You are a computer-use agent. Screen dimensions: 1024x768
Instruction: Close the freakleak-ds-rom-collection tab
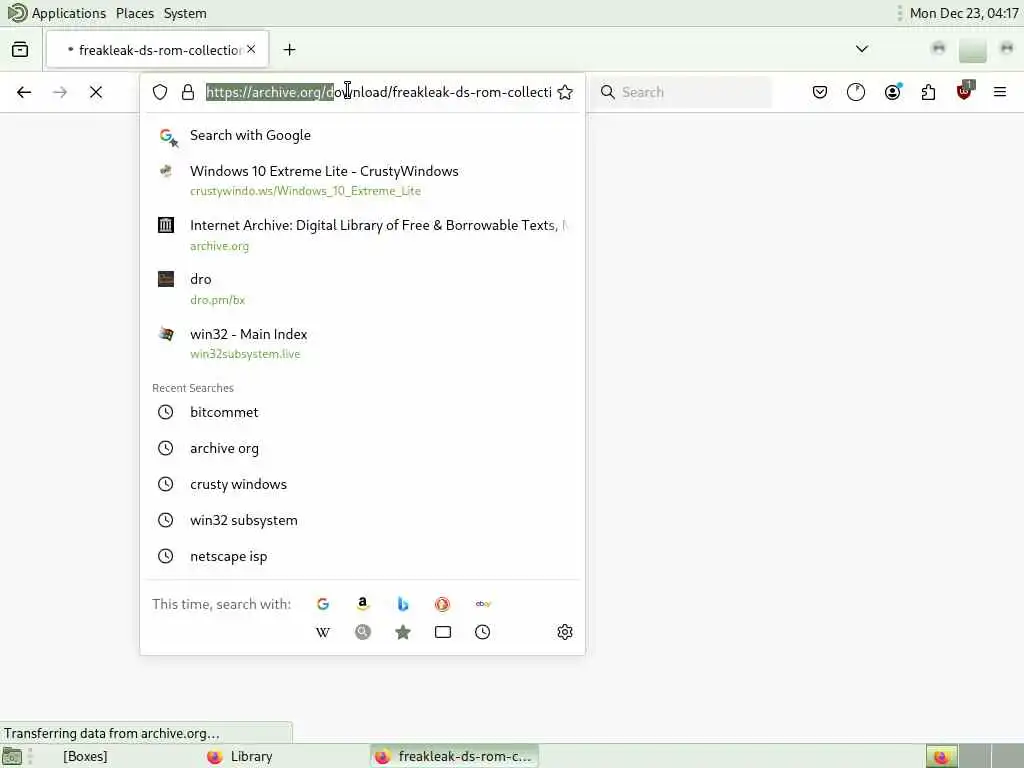pyautogui.click(x=251, y=49)
